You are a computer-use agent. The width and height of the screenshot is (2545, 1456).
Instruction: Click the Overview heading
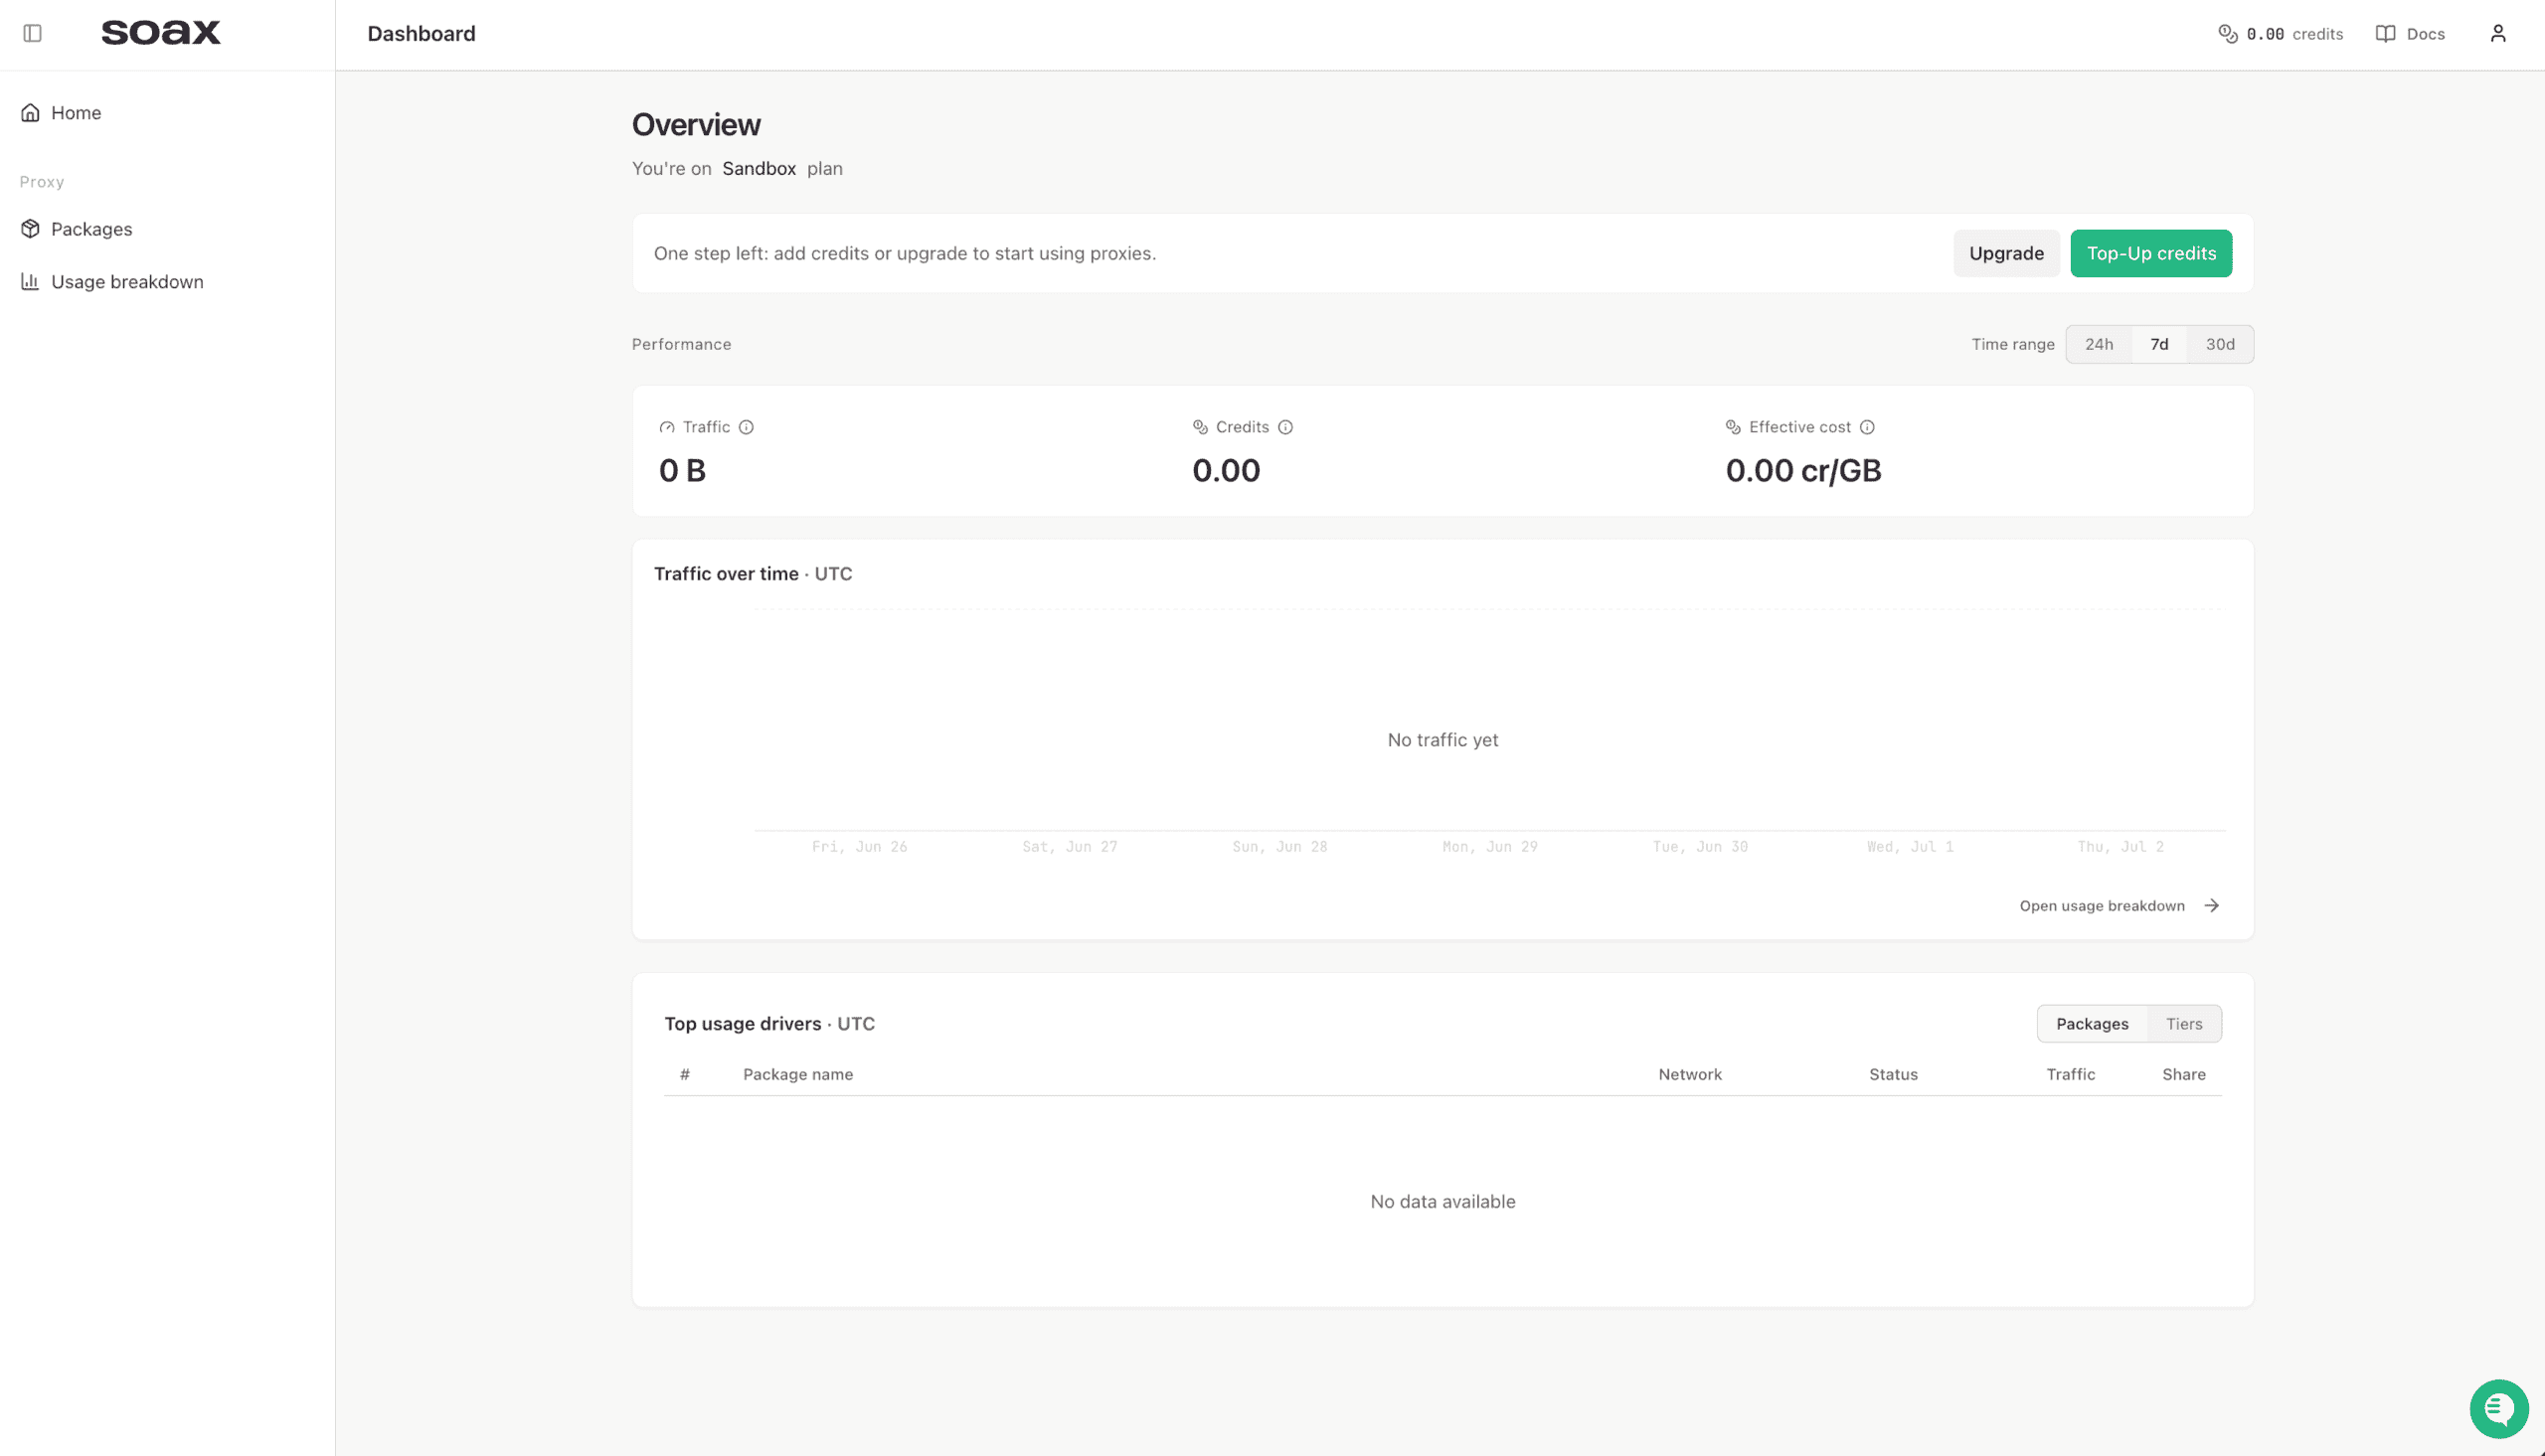[696, 125]
